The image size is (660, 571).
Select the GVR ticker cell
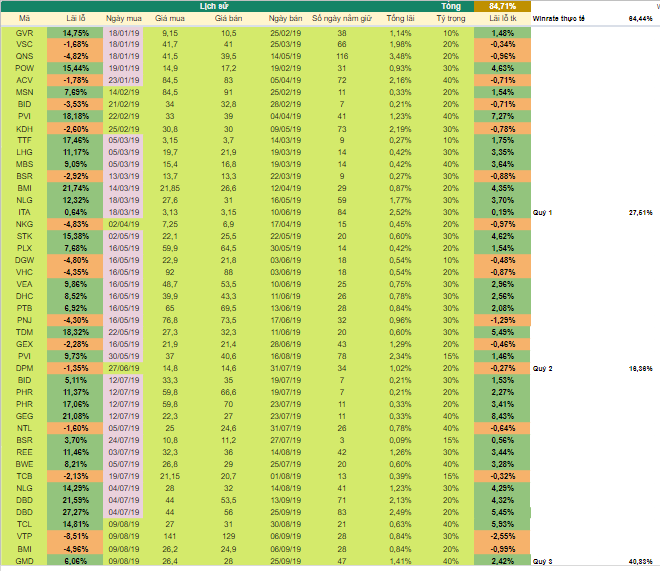tap(24, 33)
